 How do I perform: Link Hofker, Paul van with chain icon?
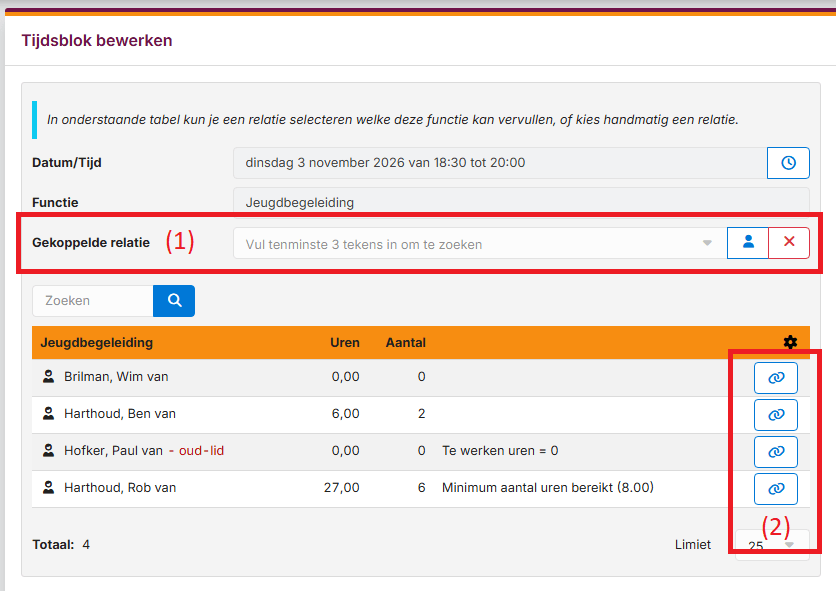pyautogui.click(x=776, y=452)
